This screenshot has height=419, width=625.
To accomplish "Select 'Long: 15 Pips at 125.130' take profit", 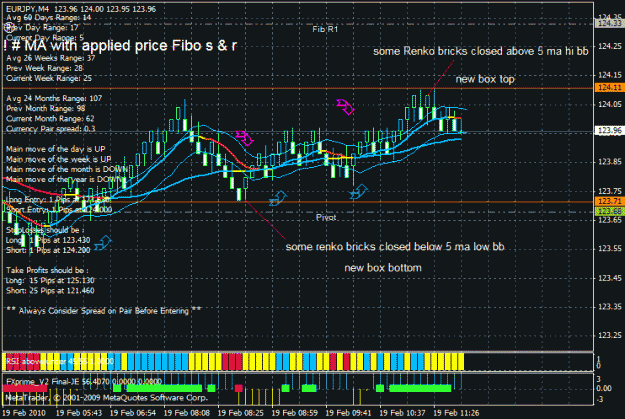I will click(x=50, y=281).
